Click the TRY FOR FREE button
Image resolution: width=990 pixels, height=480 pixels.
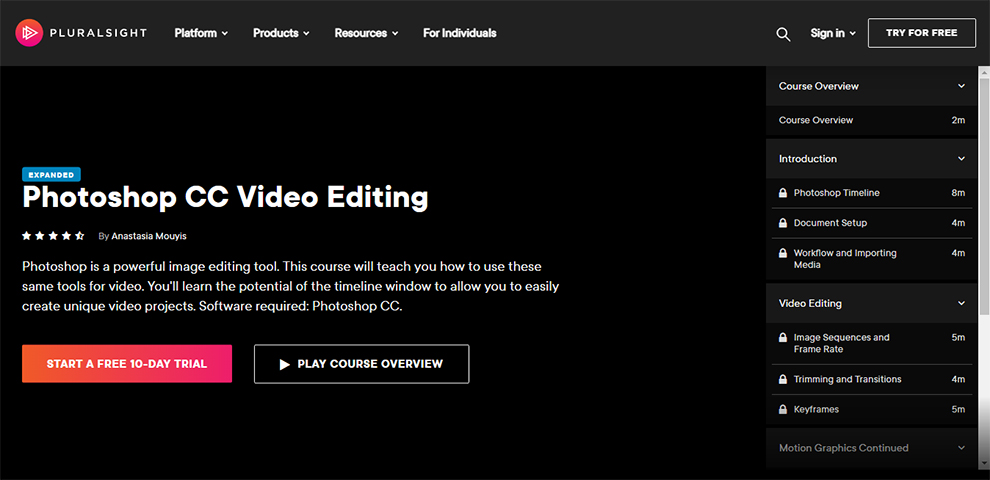921,33
